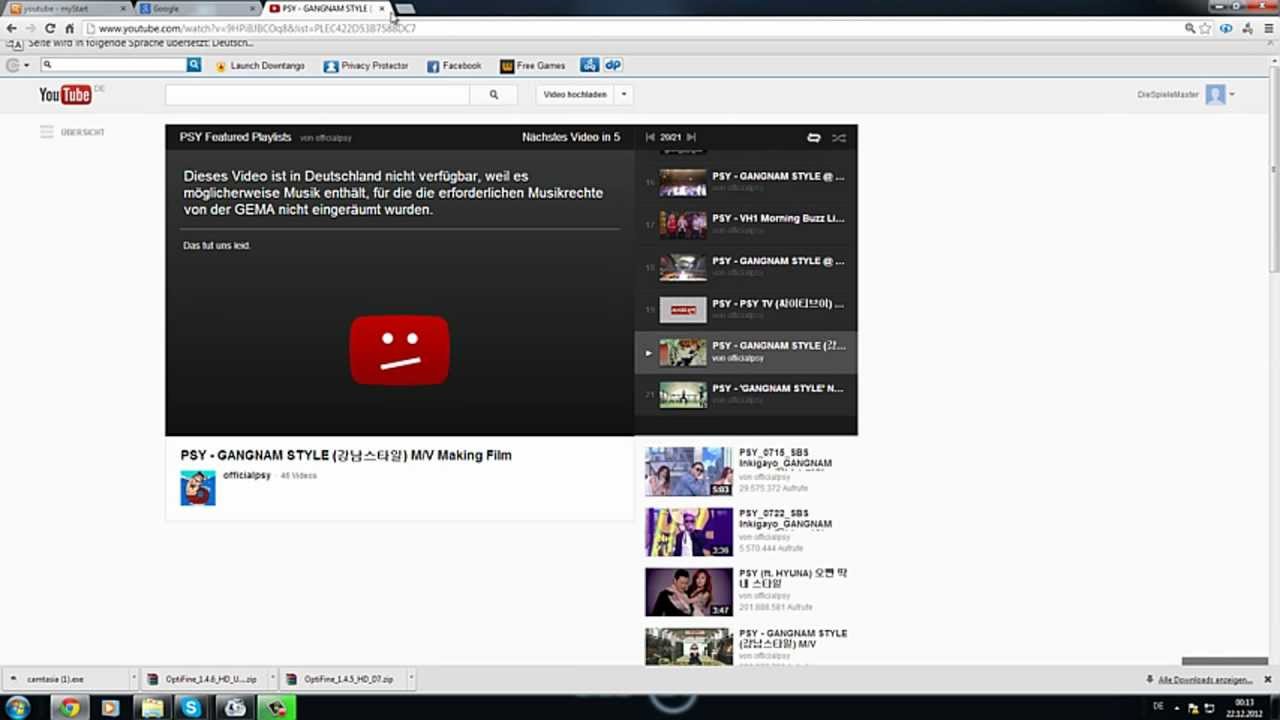
Task: Open the Windows Explorer folder taskbar icon
Action: tap(151, 708)
